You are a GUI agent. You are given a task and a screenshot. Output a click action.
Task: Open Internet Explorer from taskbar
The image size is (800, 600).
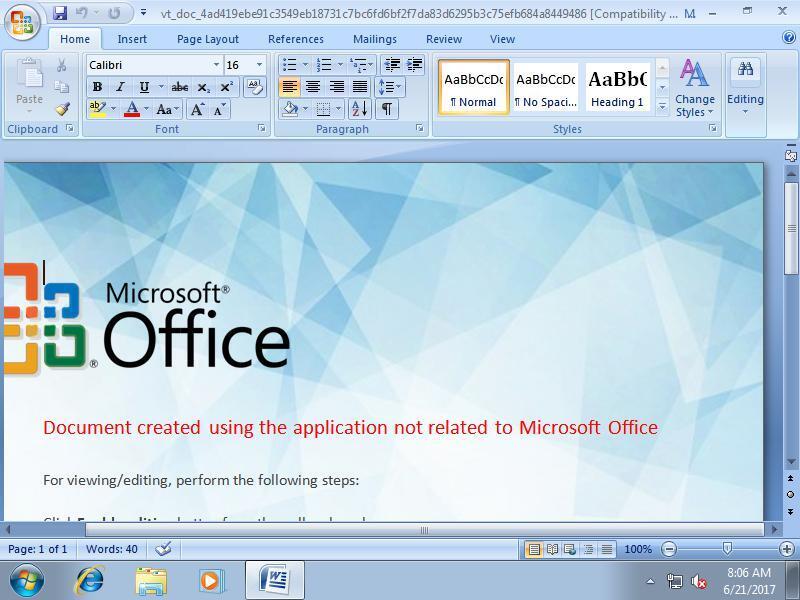(89, 581)
